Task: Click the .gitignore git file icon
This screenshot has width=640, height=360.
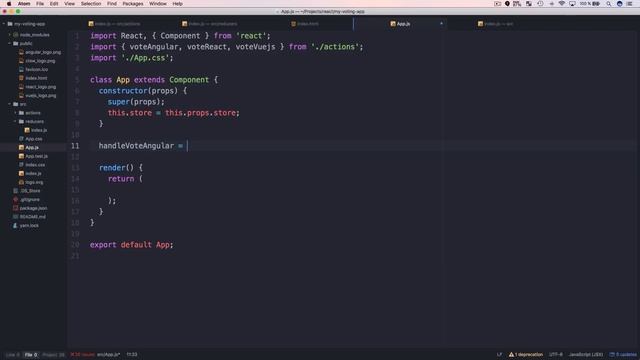Action: click(x=16, y=200)
